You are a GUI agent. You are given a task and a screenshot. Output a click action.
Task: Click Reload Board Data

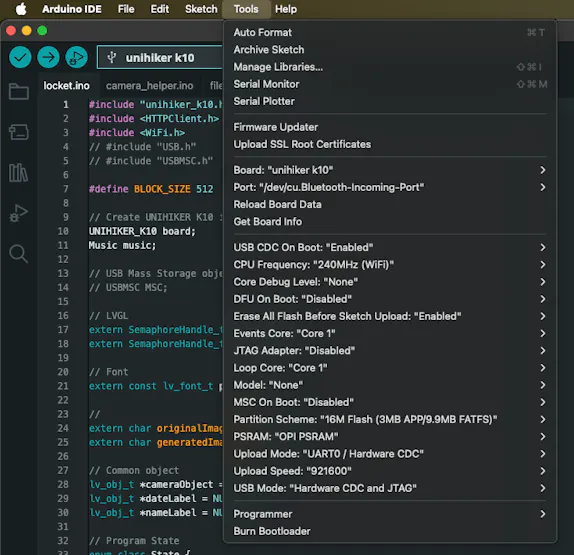pos(390,204)
